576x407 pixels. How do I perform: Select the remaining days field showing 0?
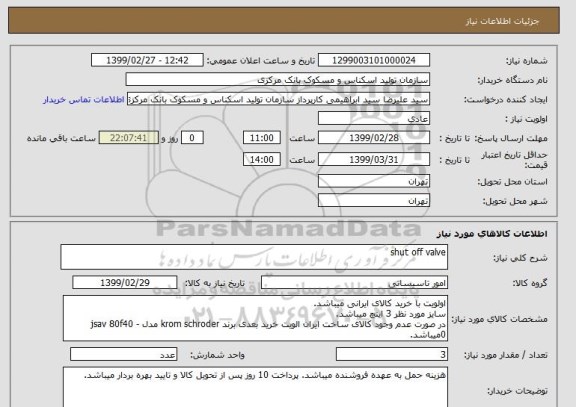coord(192,138)
